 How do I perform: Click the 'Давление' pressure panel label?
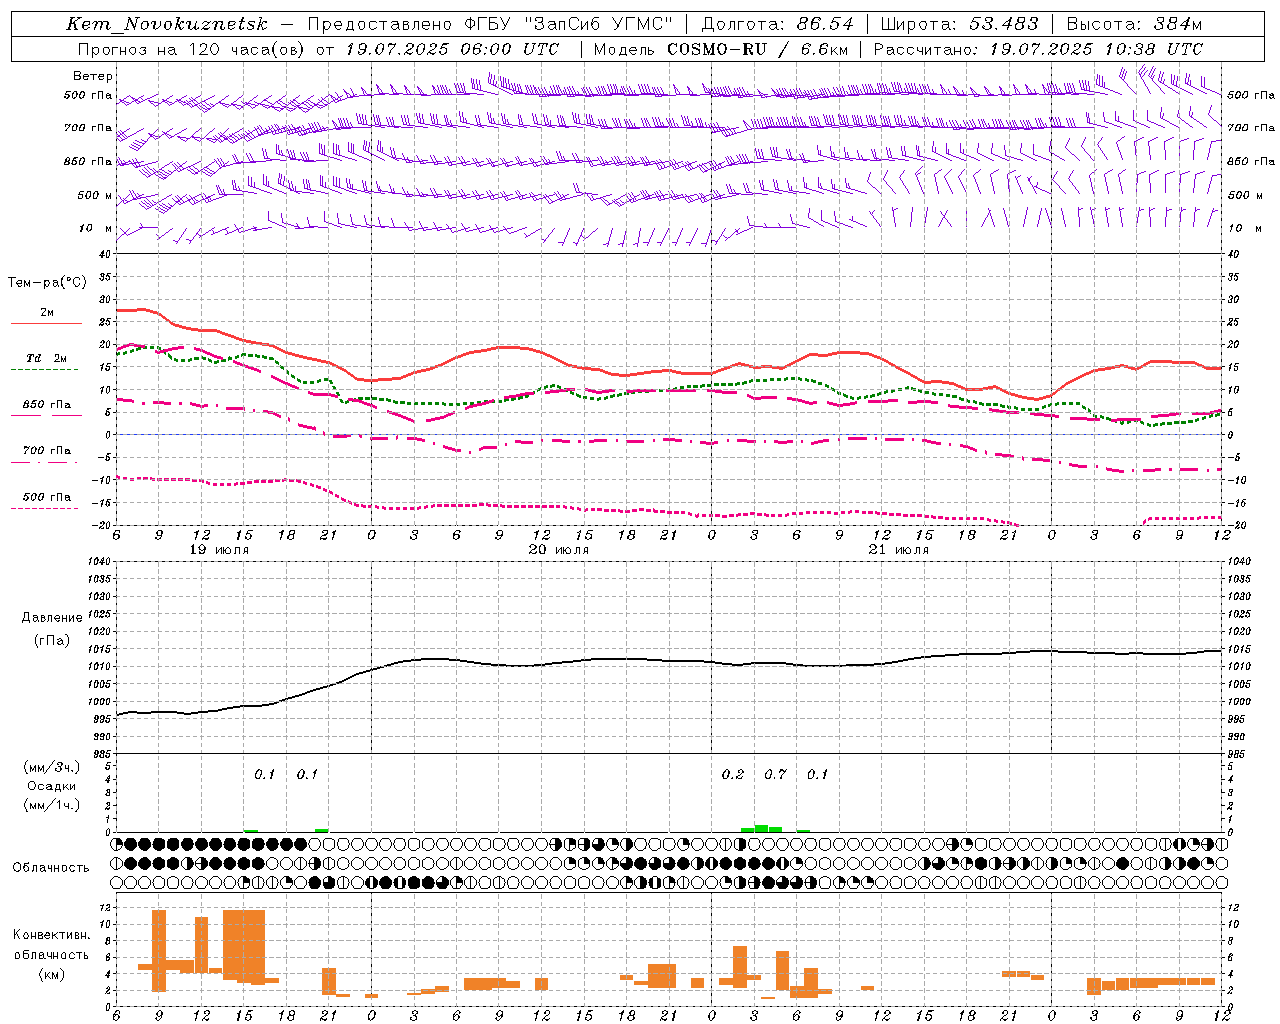click(52, 618)
